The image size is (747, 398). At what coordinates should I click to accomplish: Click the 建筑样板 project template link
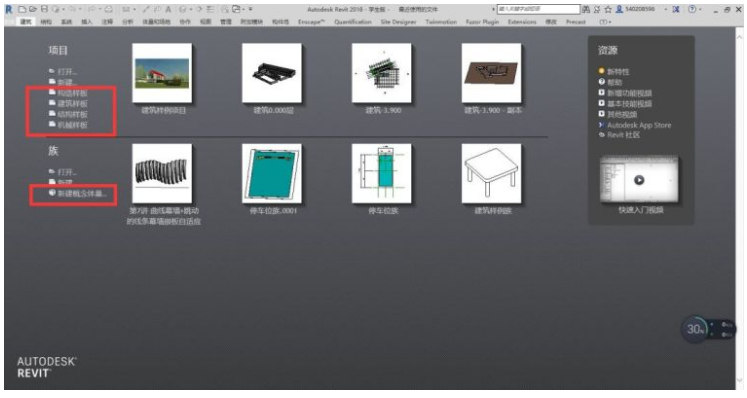tap(69, 103)
